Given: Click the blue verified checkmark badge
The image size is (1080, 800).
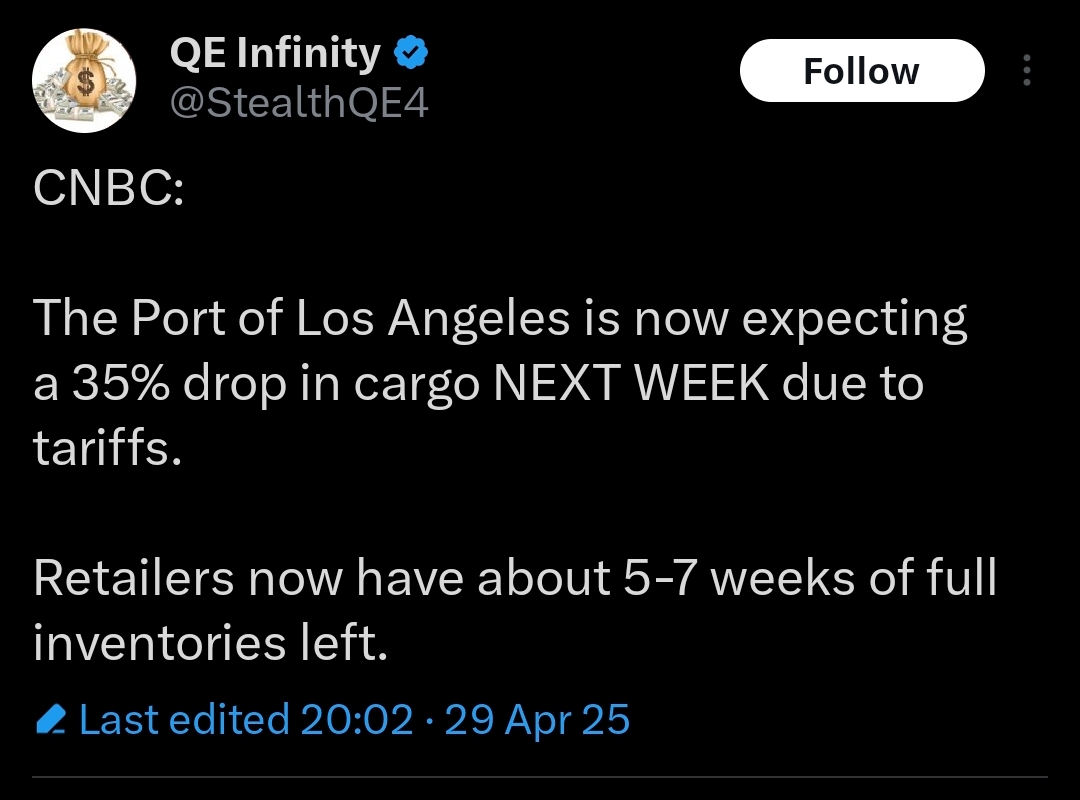Looking at the screenshot, I should [411, 53].
